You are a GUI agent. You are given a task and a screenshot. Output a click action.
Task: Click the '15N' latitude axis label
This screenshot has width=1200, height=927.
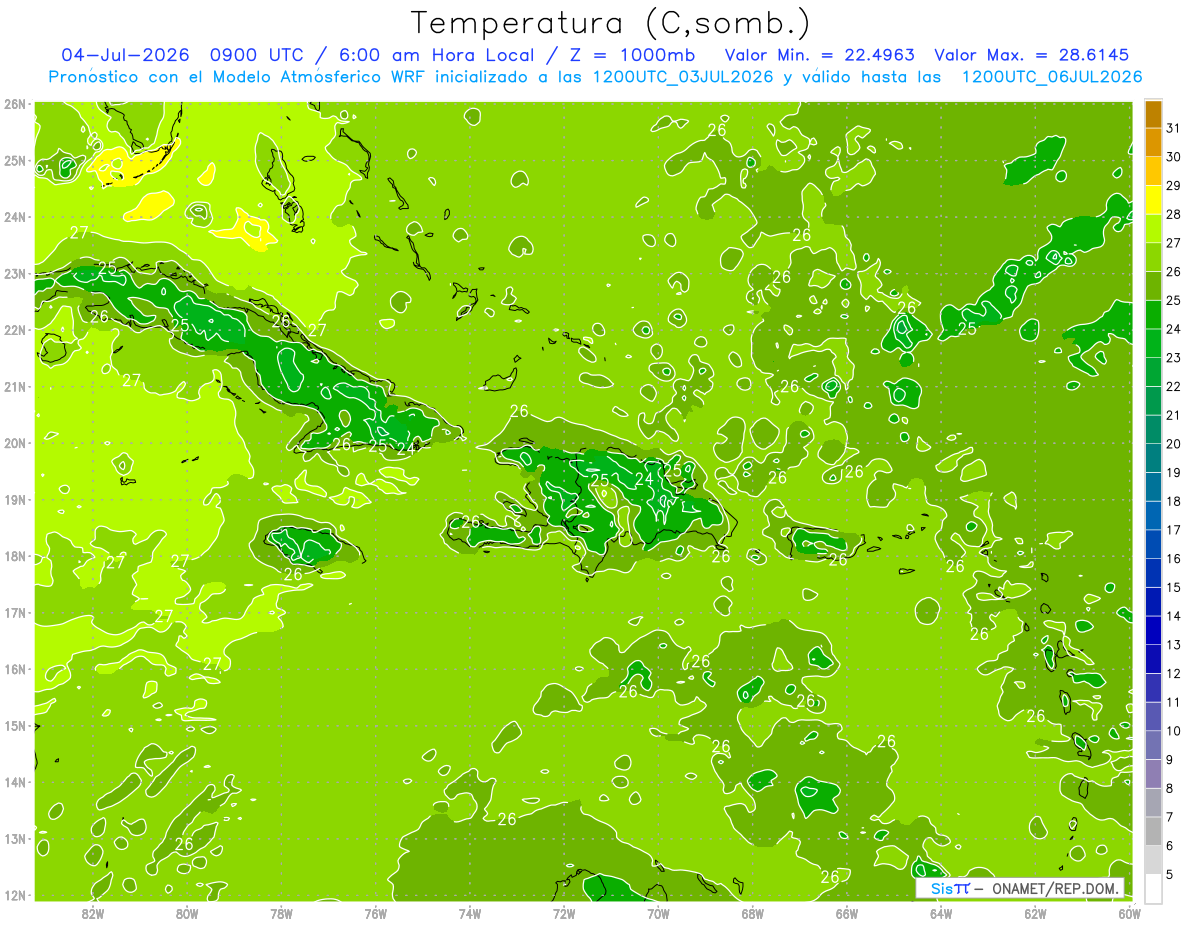click(x=14, y=725)
